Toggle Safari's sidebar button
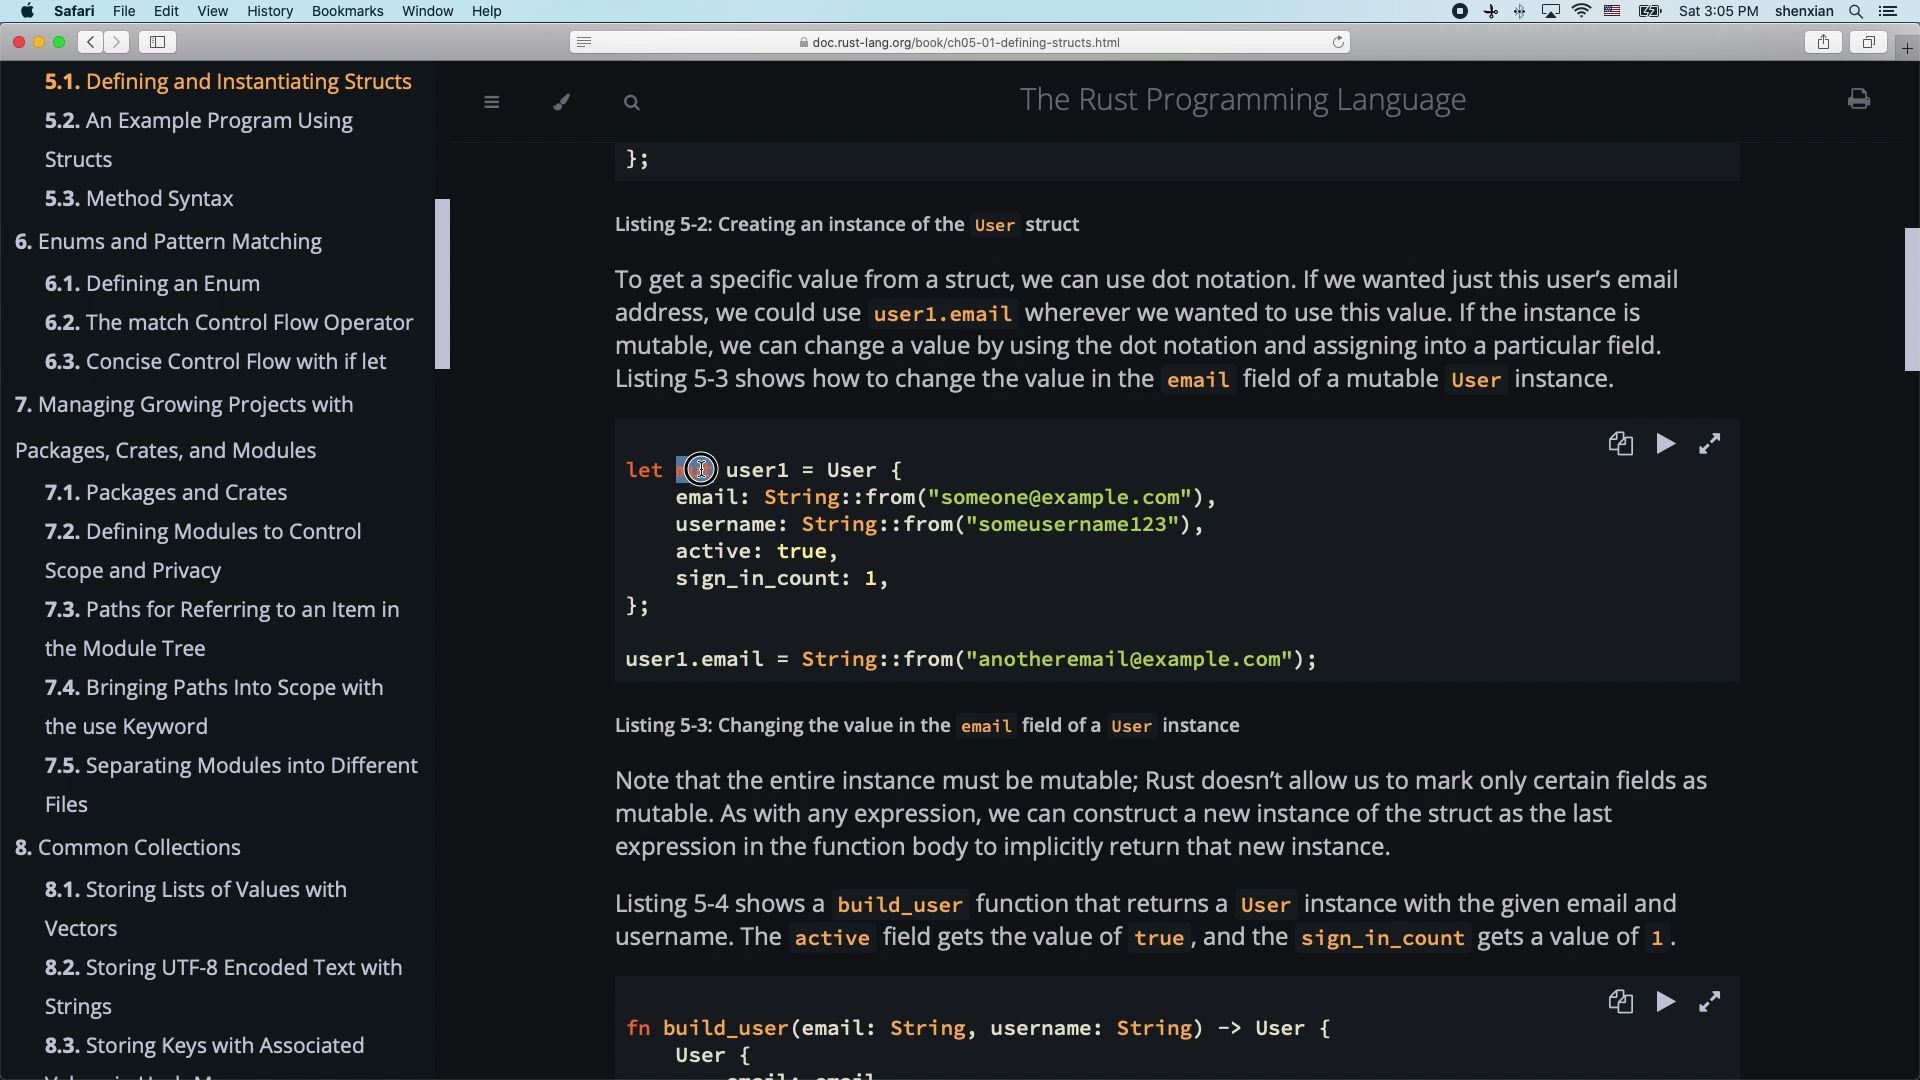Screen dimensions: 1920x1080 click(x=157, y=42)
